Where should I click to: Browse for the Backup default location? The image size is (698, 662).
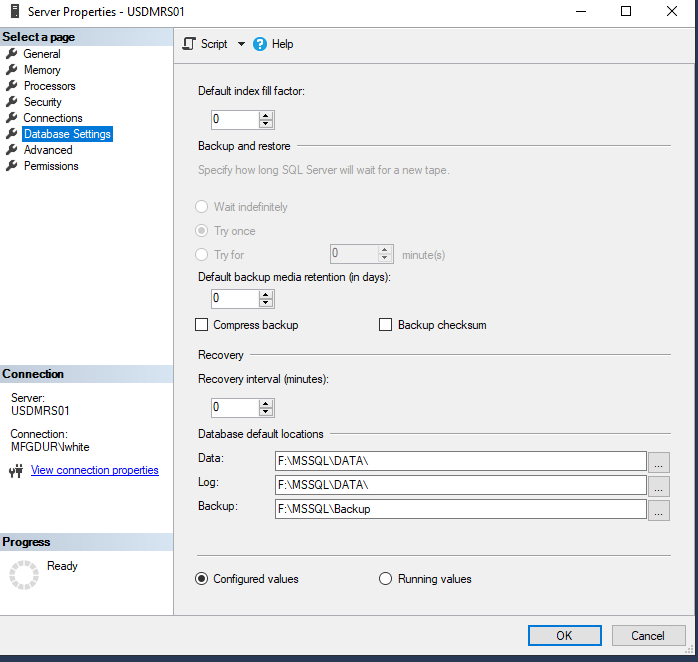[659, 510]
